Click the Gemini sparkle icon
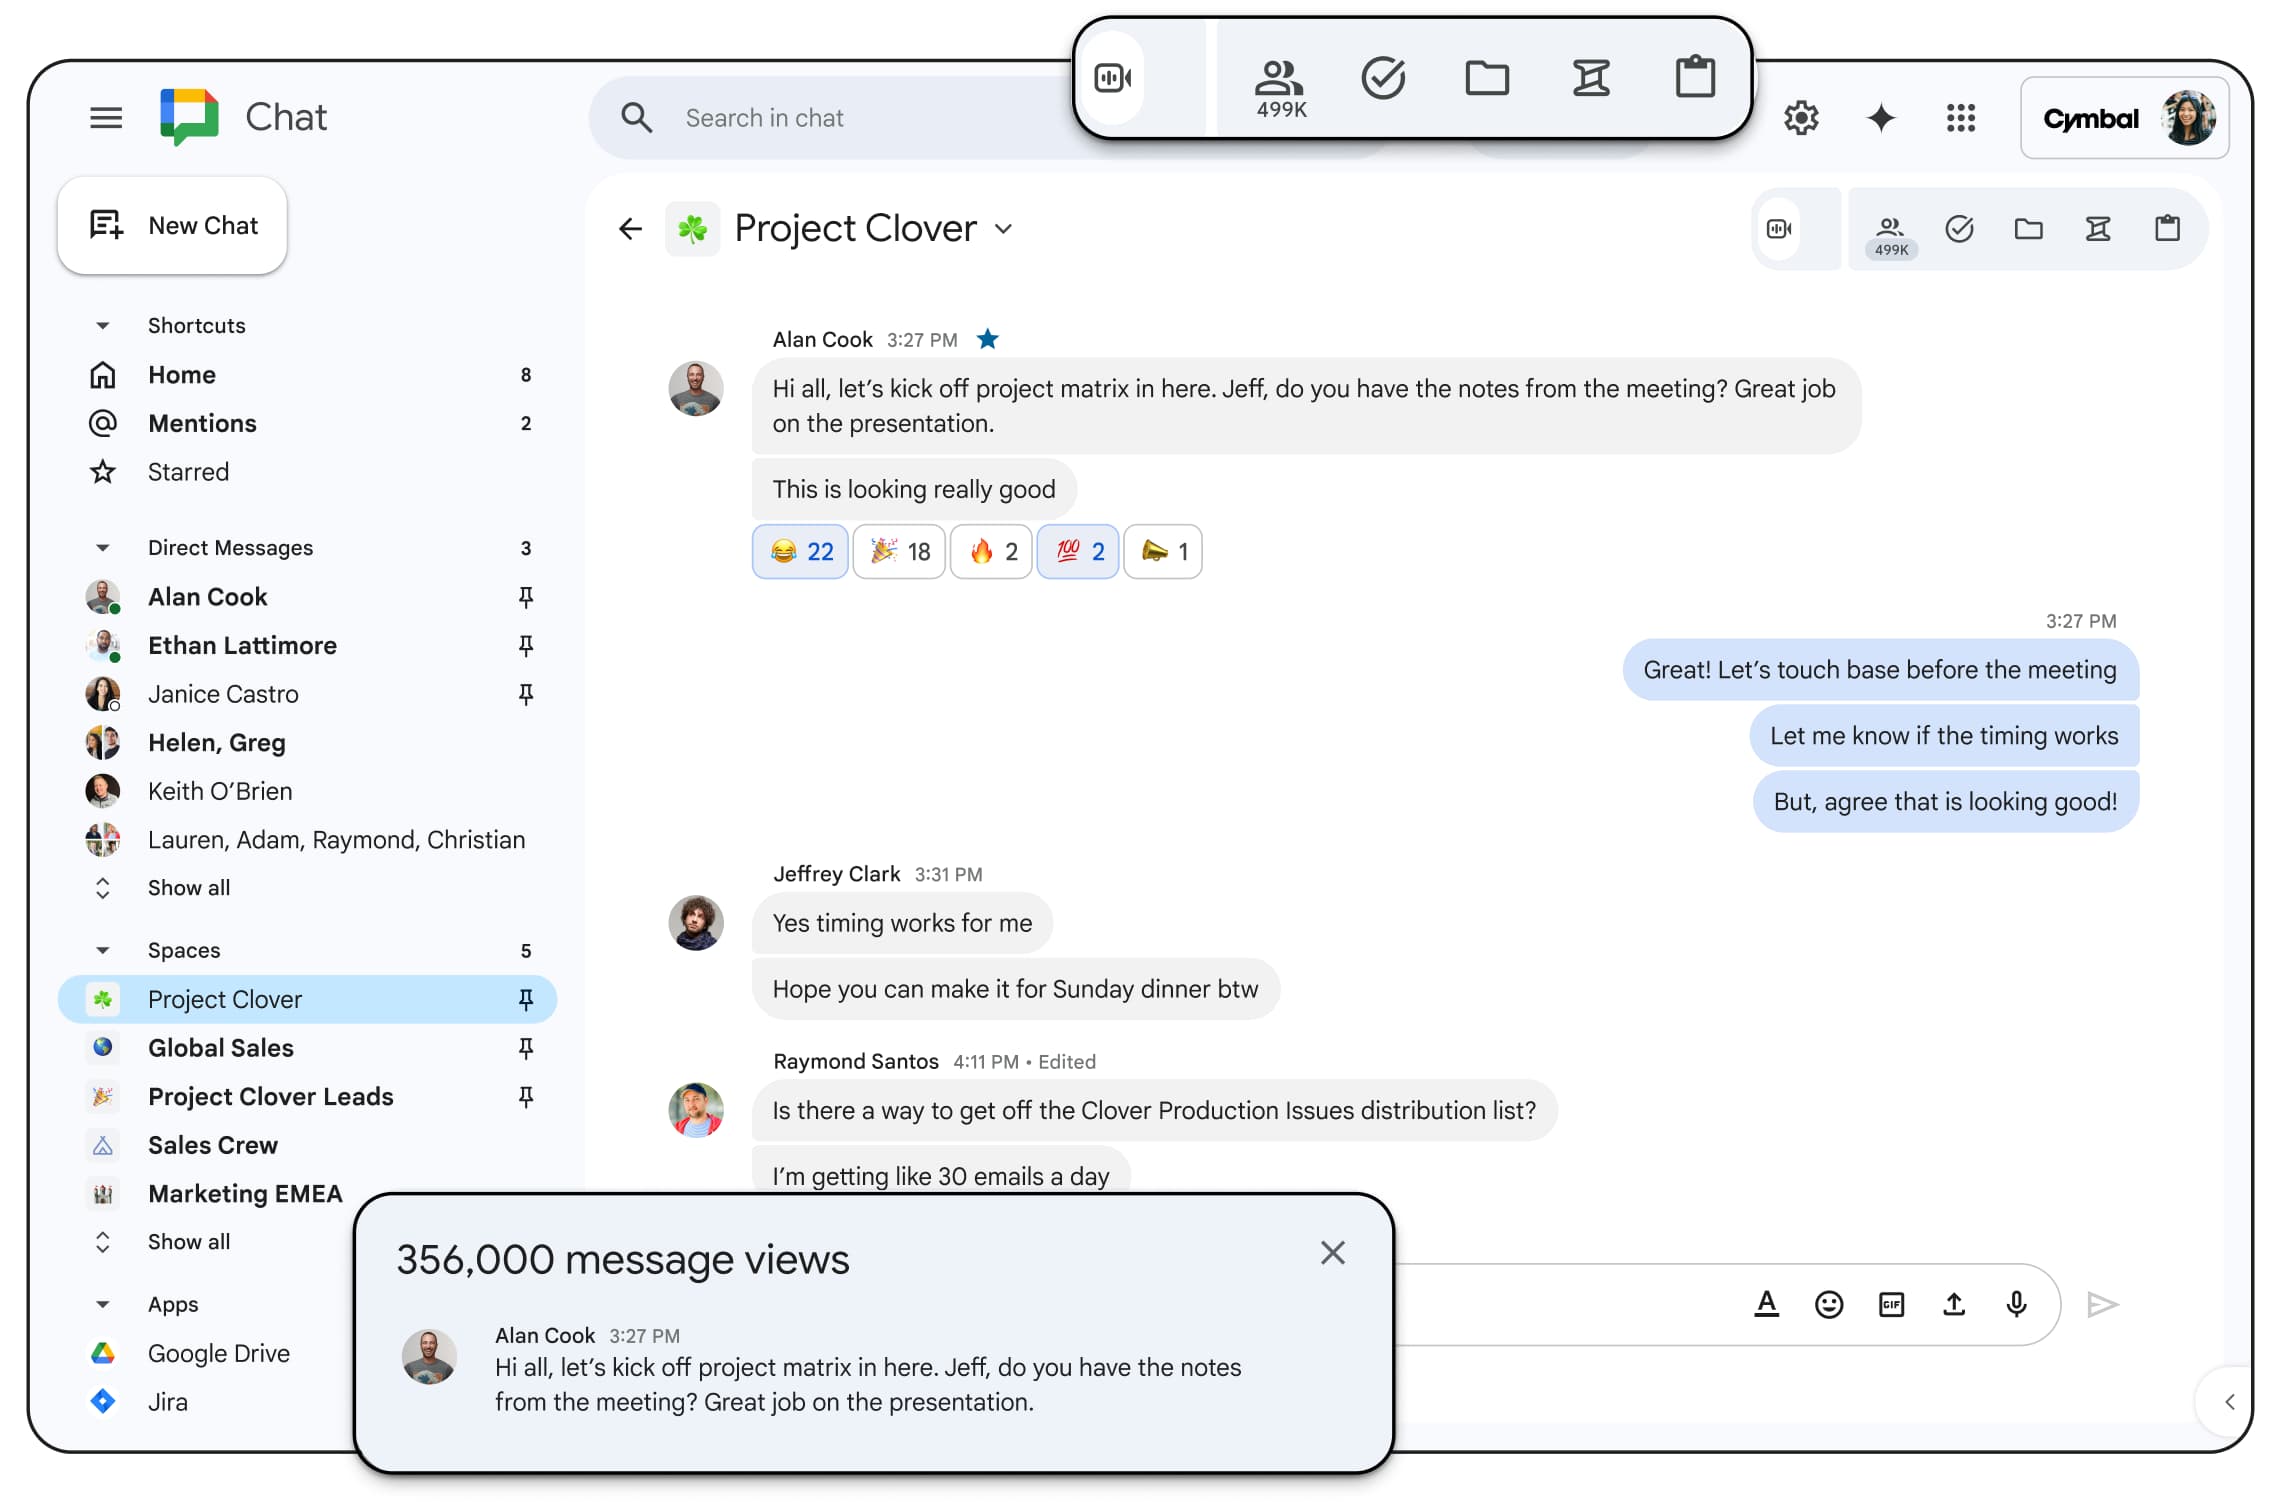 1881,118
